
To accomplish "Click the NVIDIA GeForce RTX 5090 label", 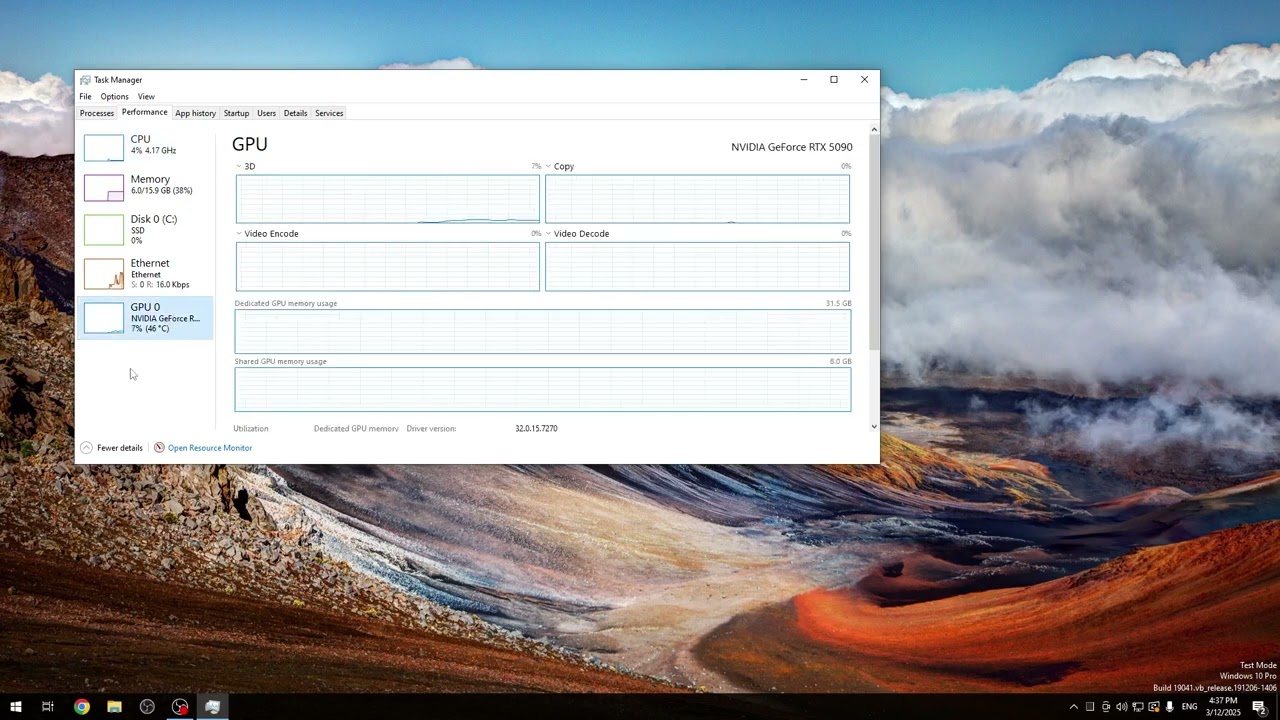I will [792, 147].
